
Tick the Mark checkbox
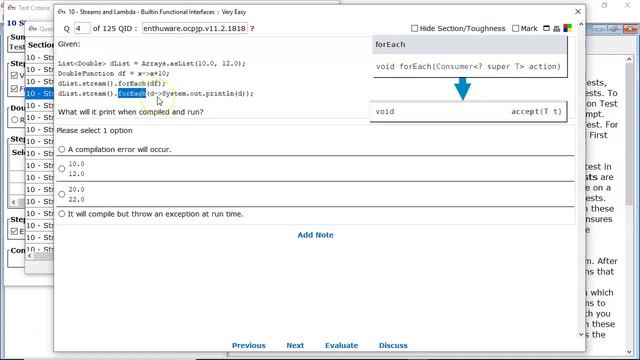click(515, 28)
